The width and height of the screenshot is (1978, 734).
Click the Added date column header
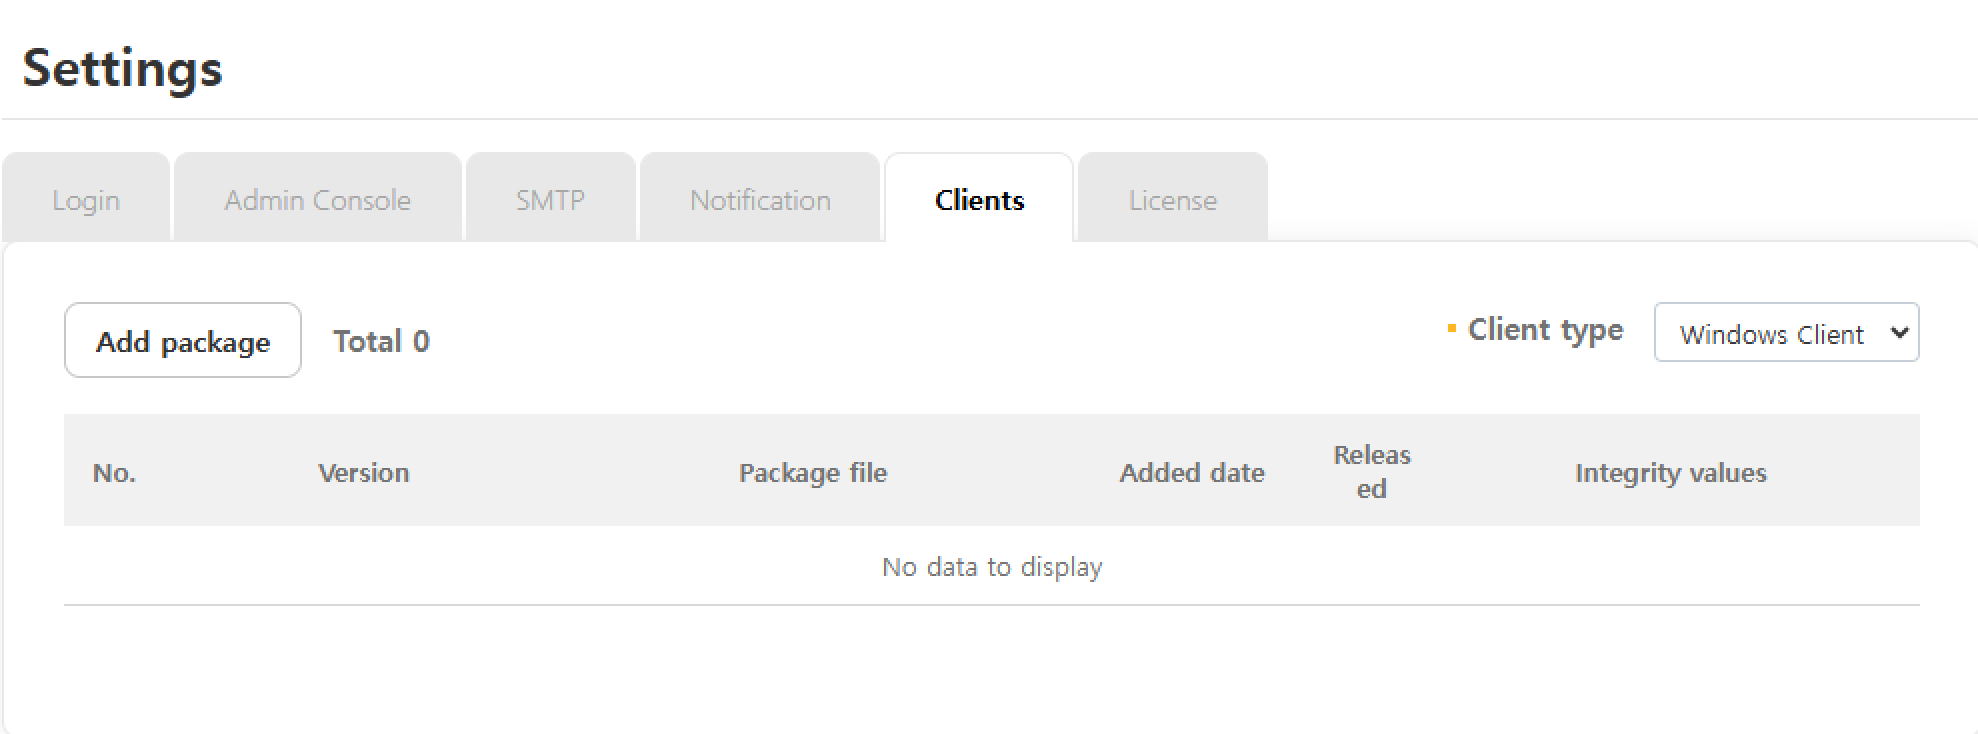[1191, 472]
